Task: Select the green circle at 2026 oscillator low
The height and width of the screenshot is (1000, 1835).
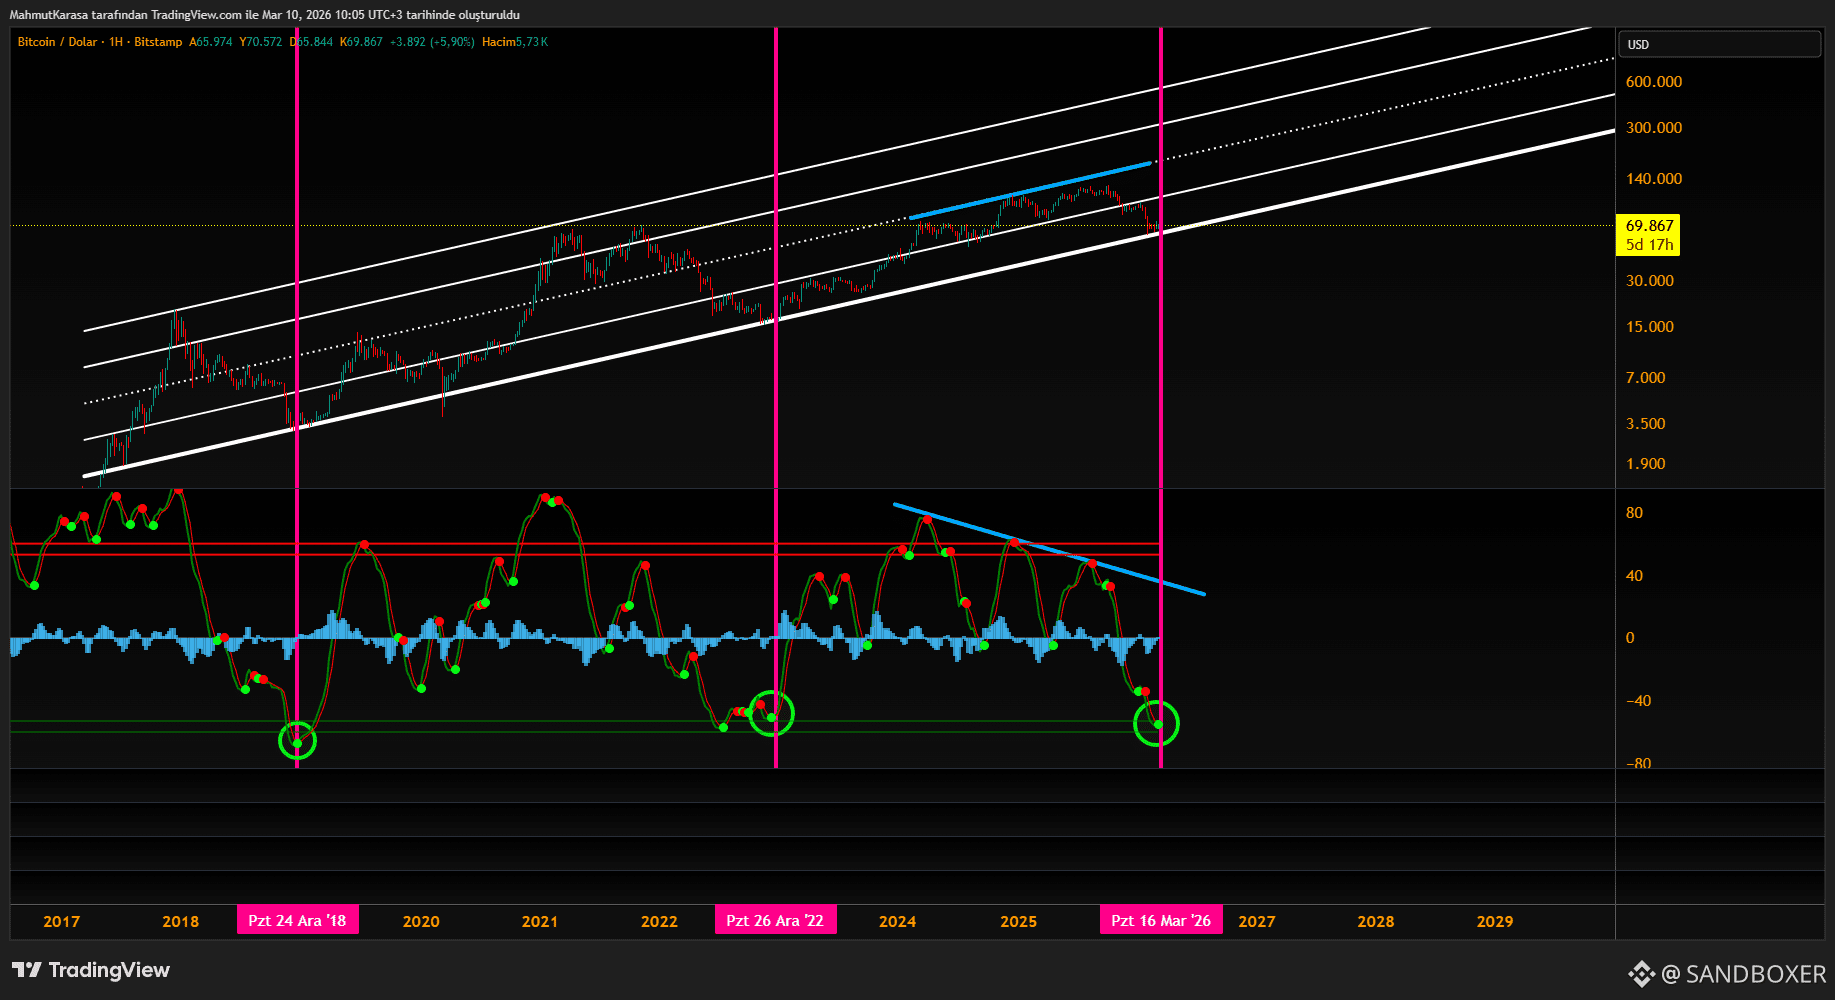Action: (x=1156, y=723)
